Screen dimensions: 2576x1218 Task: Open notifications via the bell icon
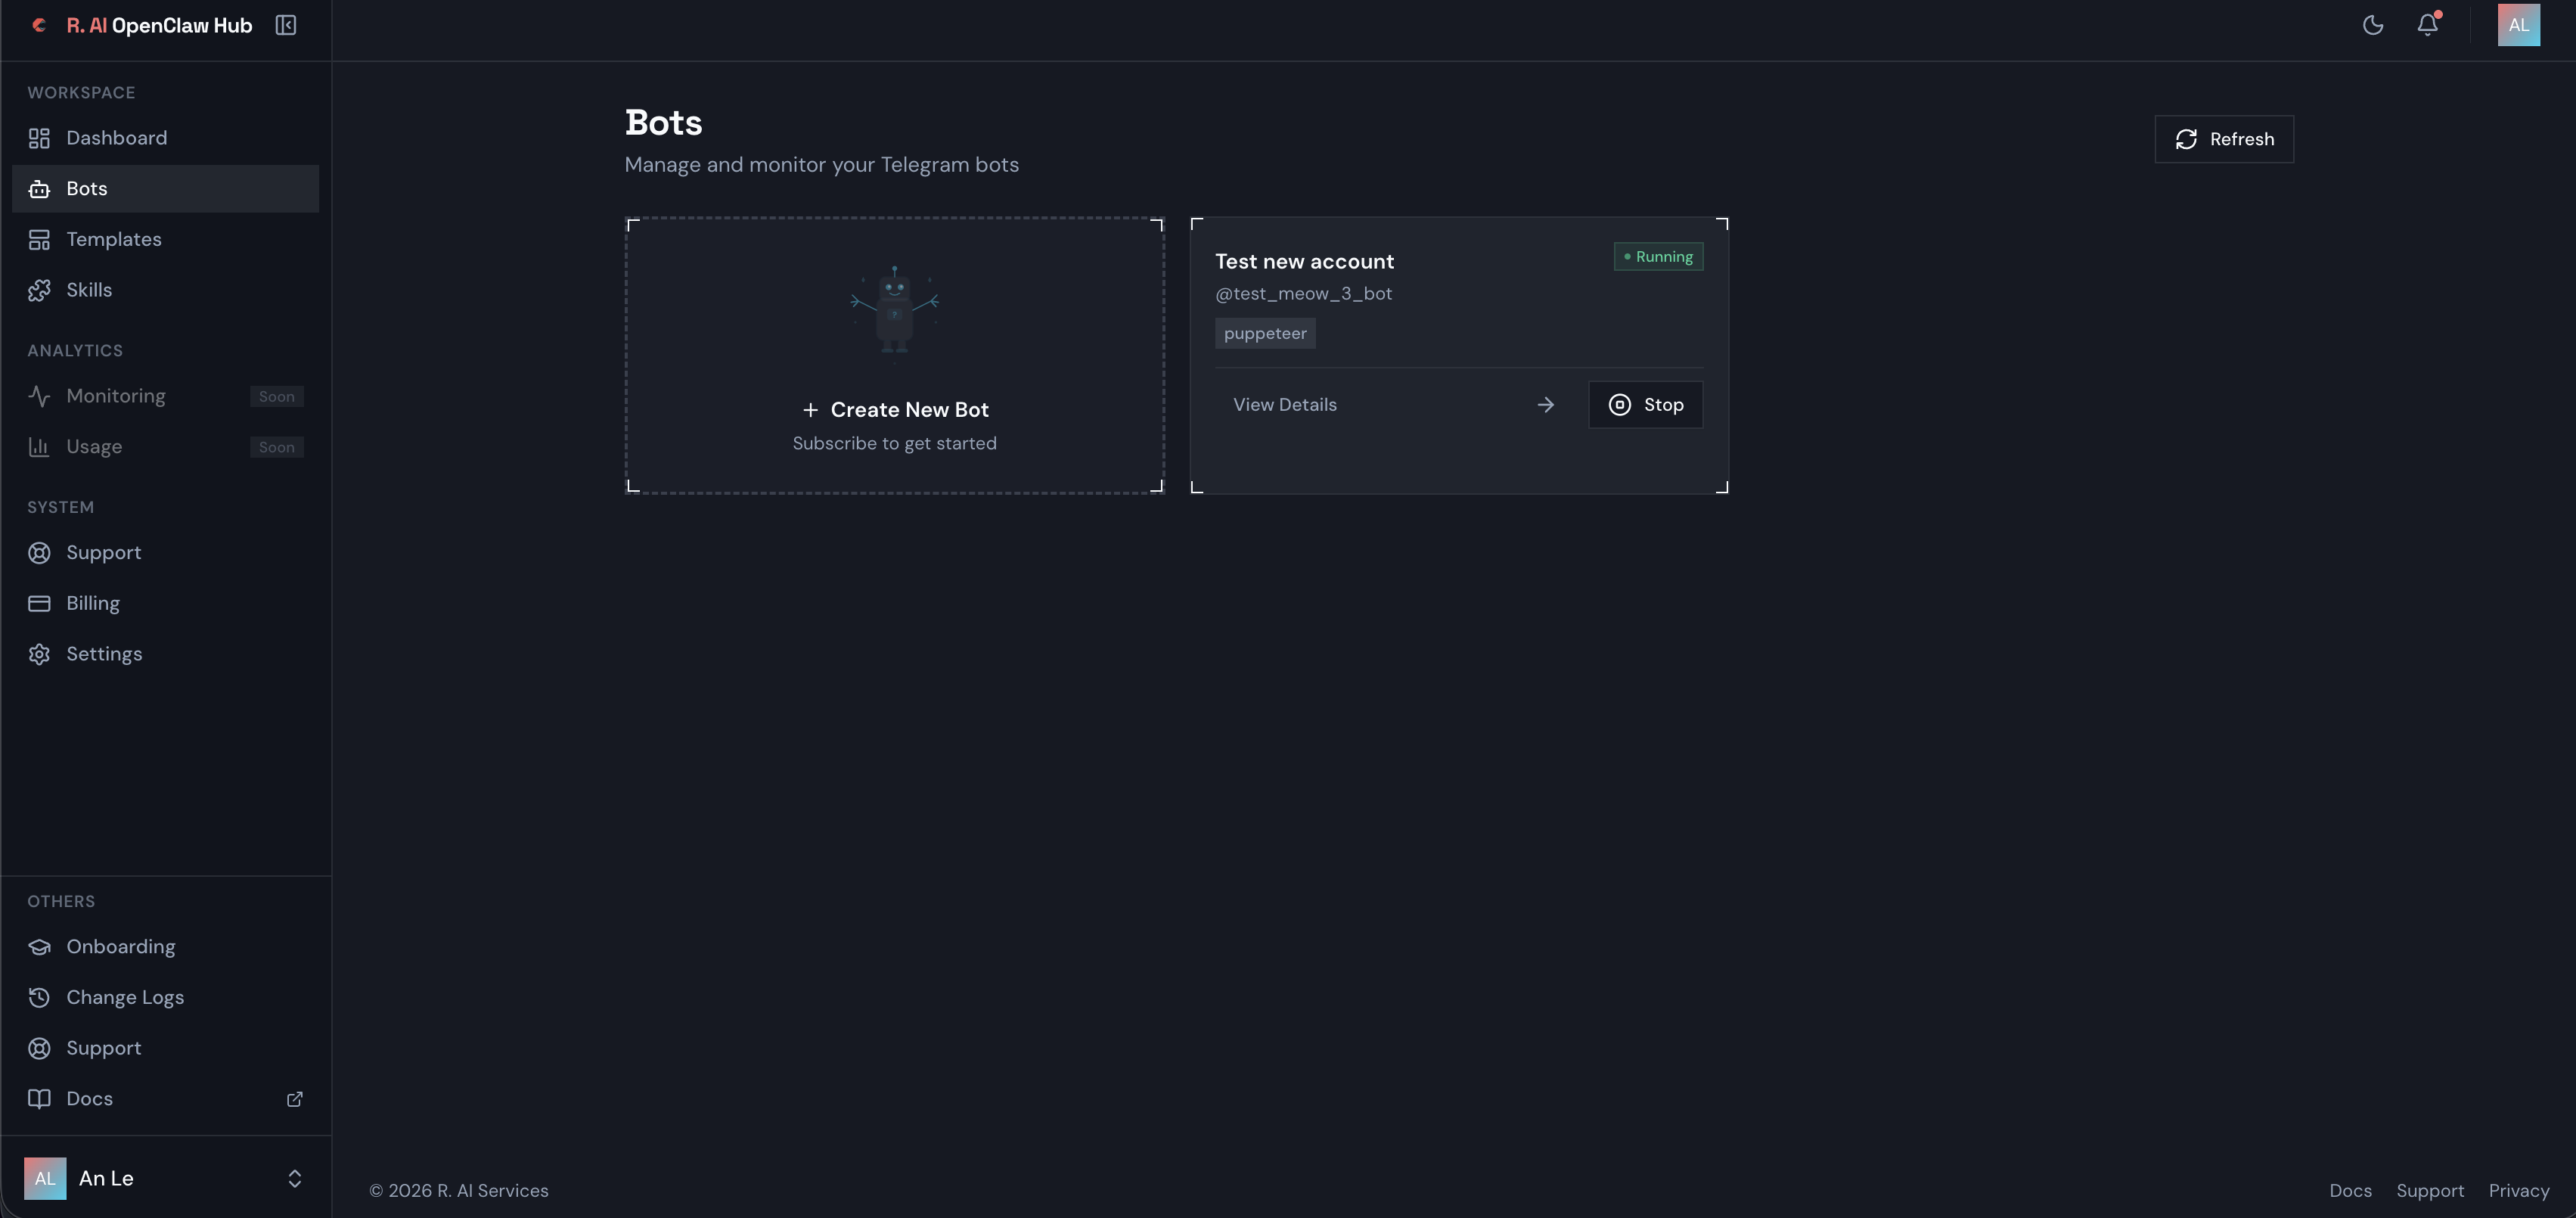pos(2428,25)
